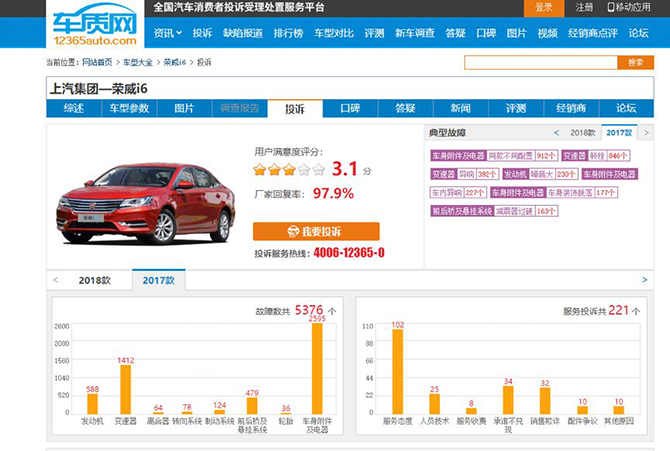Select the 2018款 tab above the charts
The height and width of the screenshot is (451, 670).
point(94,280)
